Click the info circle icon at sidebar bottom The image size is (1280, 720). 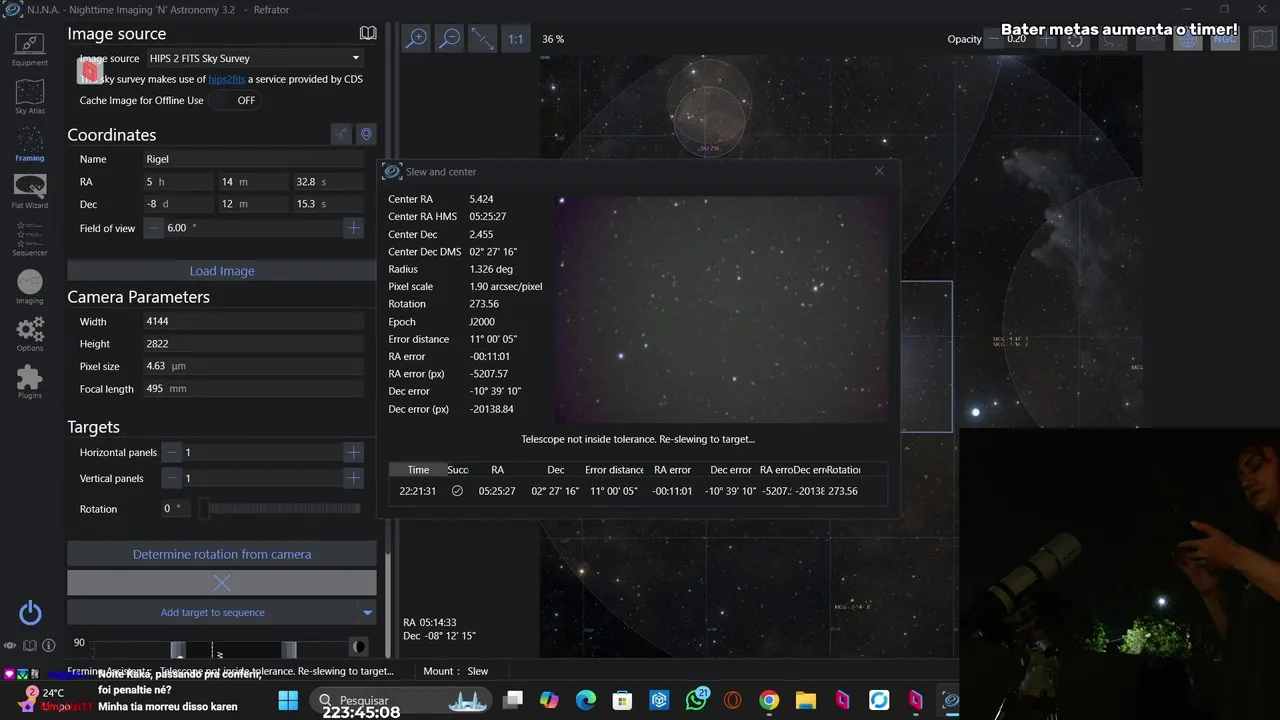point(48,646)
